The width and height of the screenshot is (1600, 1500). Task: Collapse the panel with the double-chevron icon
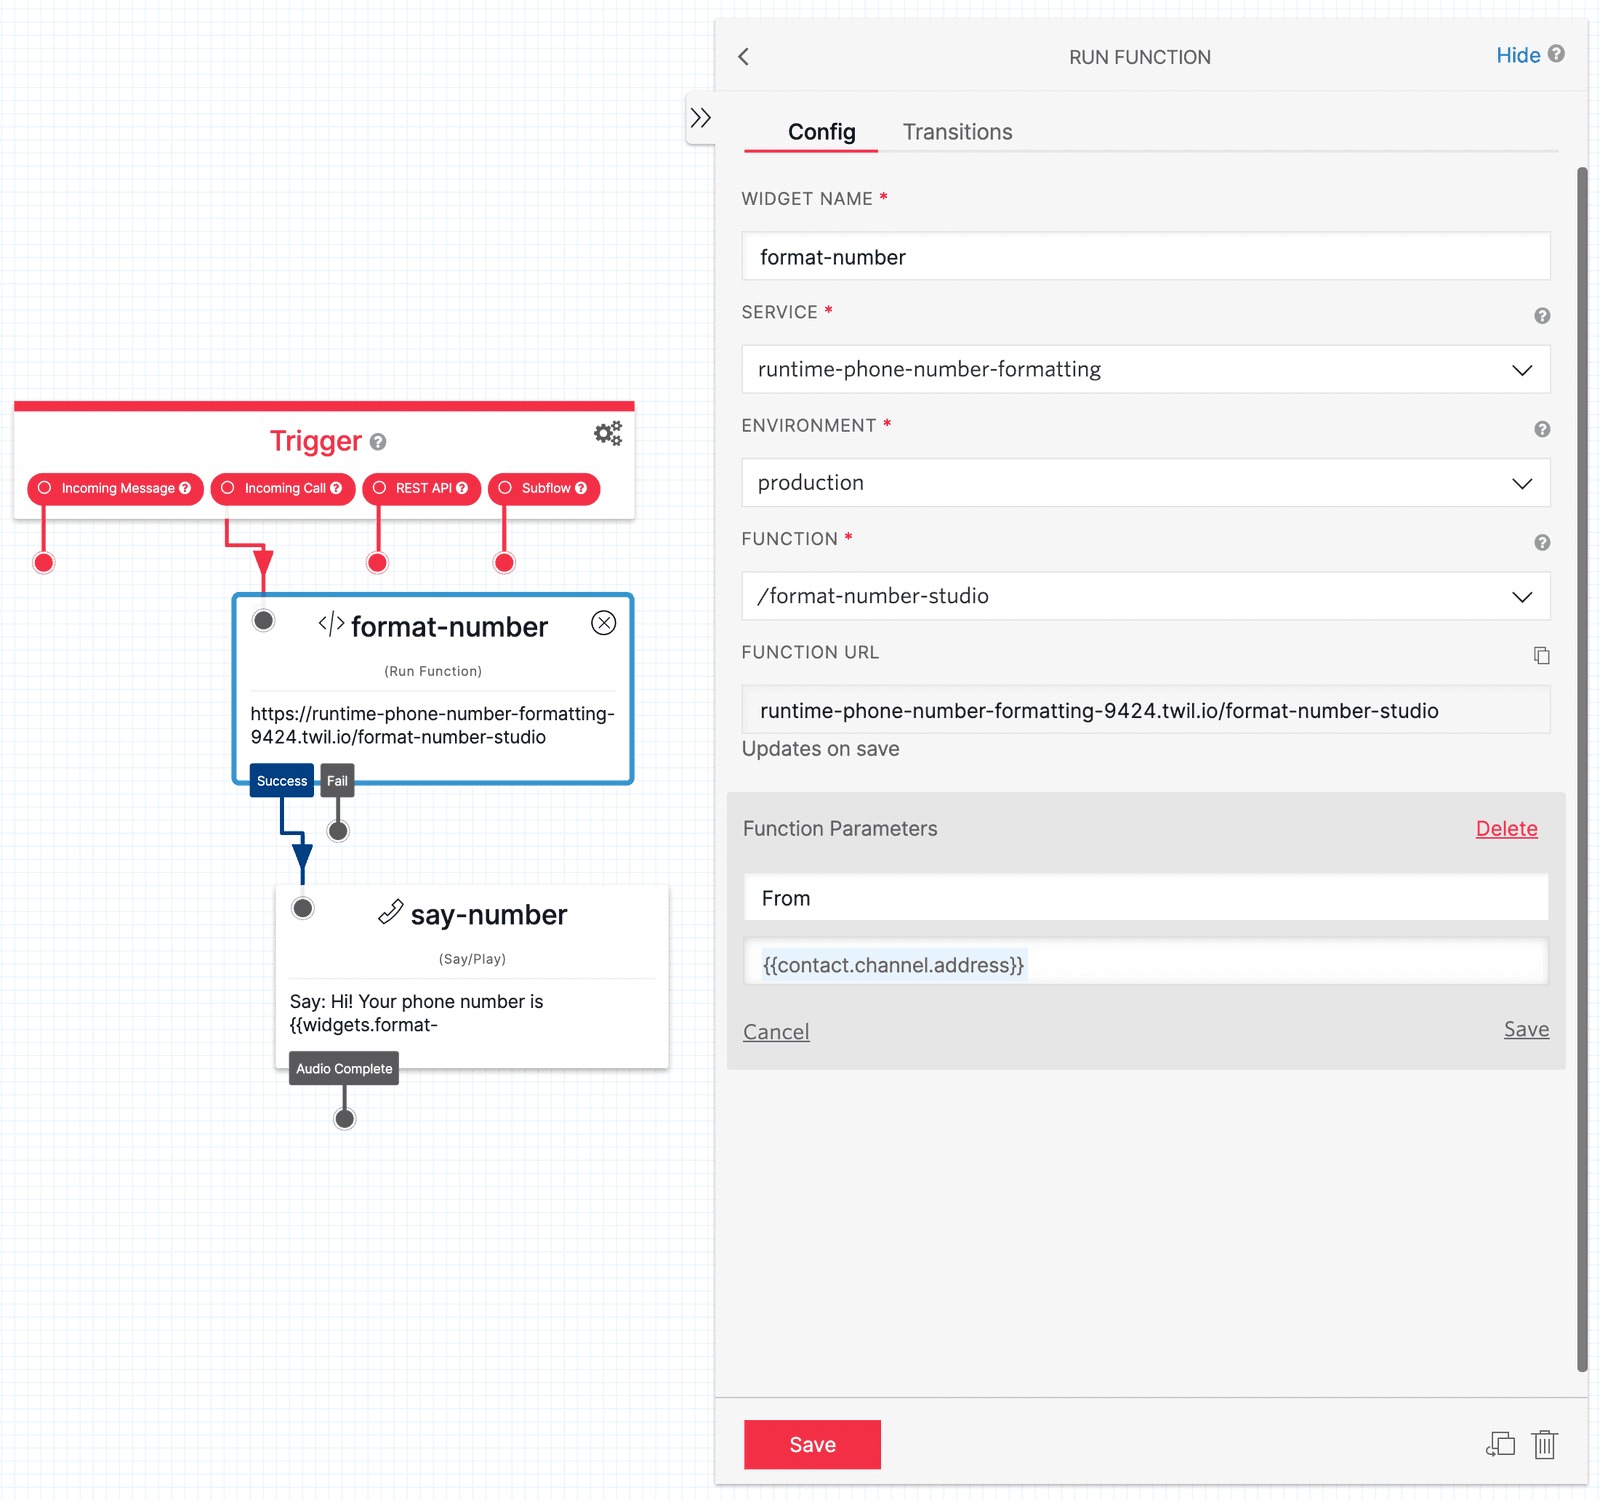click(701, 118)
